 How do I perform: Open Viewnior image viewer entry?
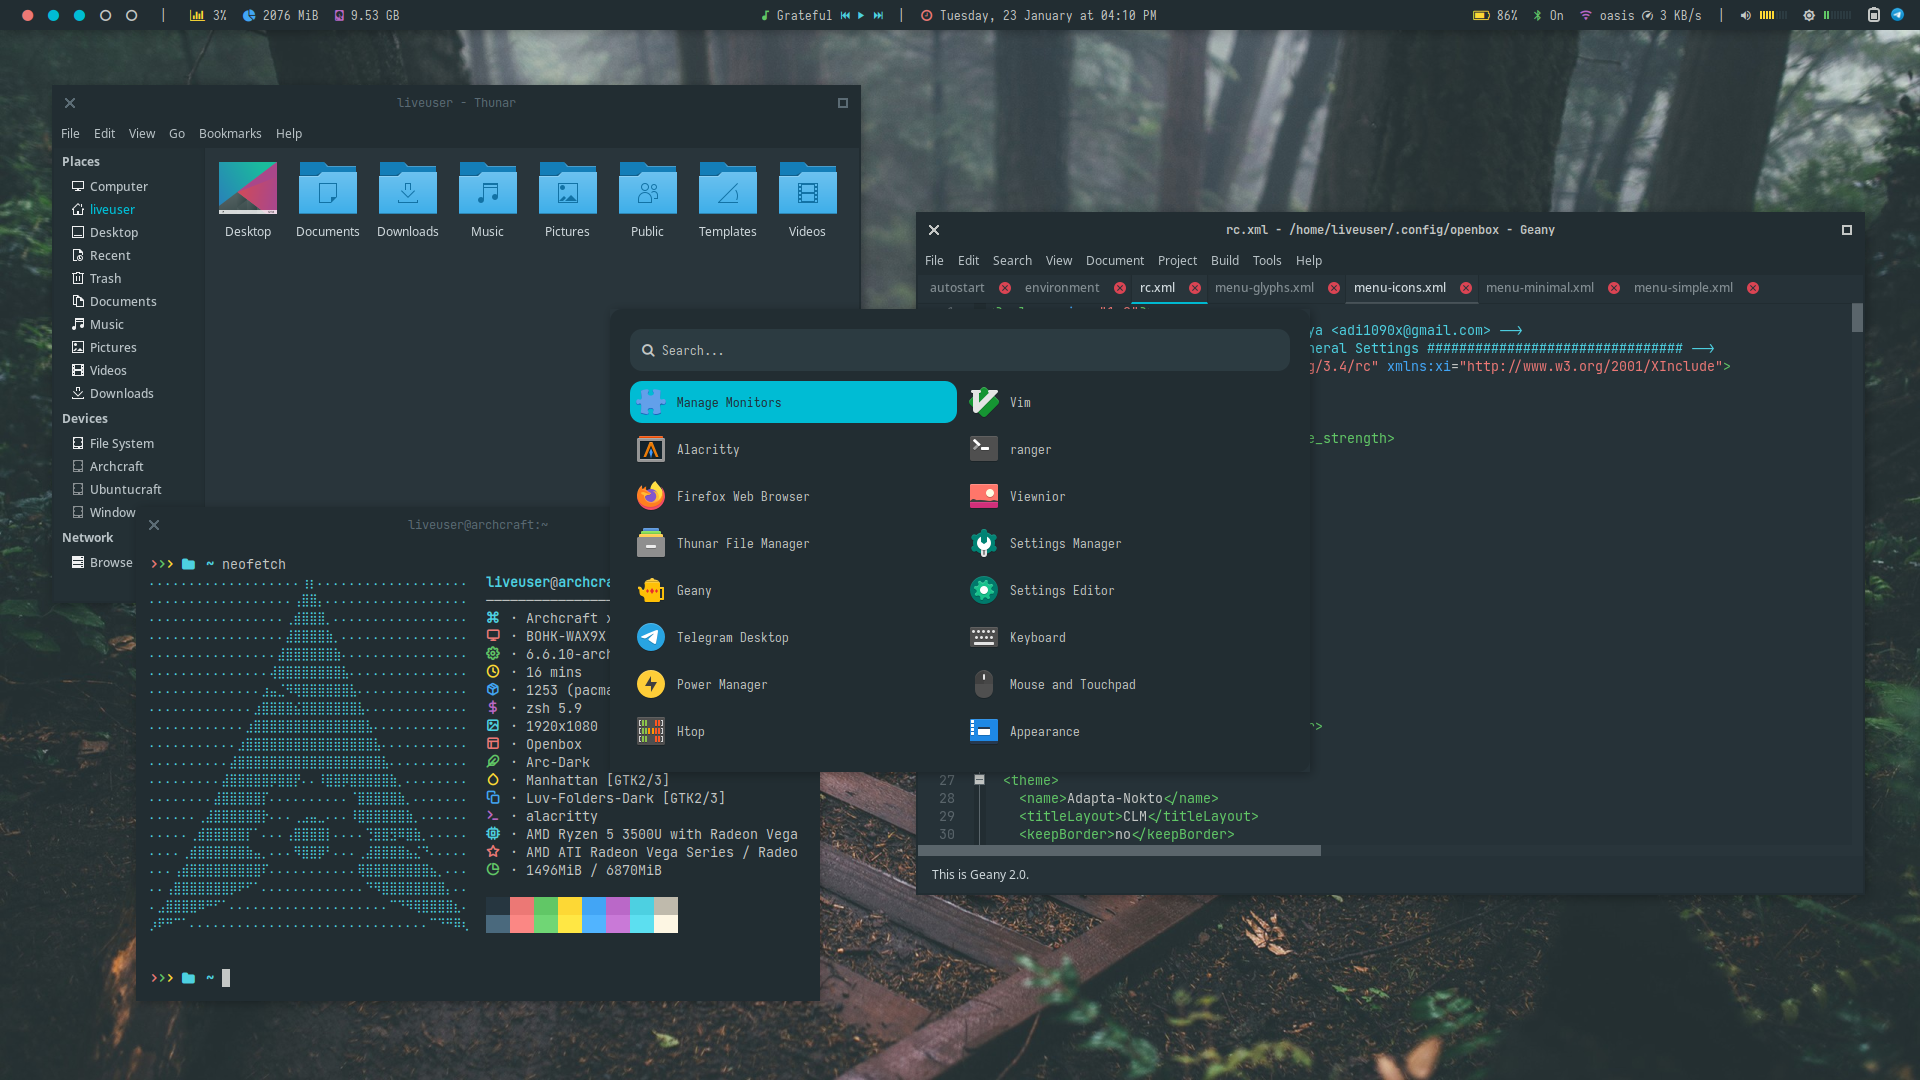[x=1036, y=496]
